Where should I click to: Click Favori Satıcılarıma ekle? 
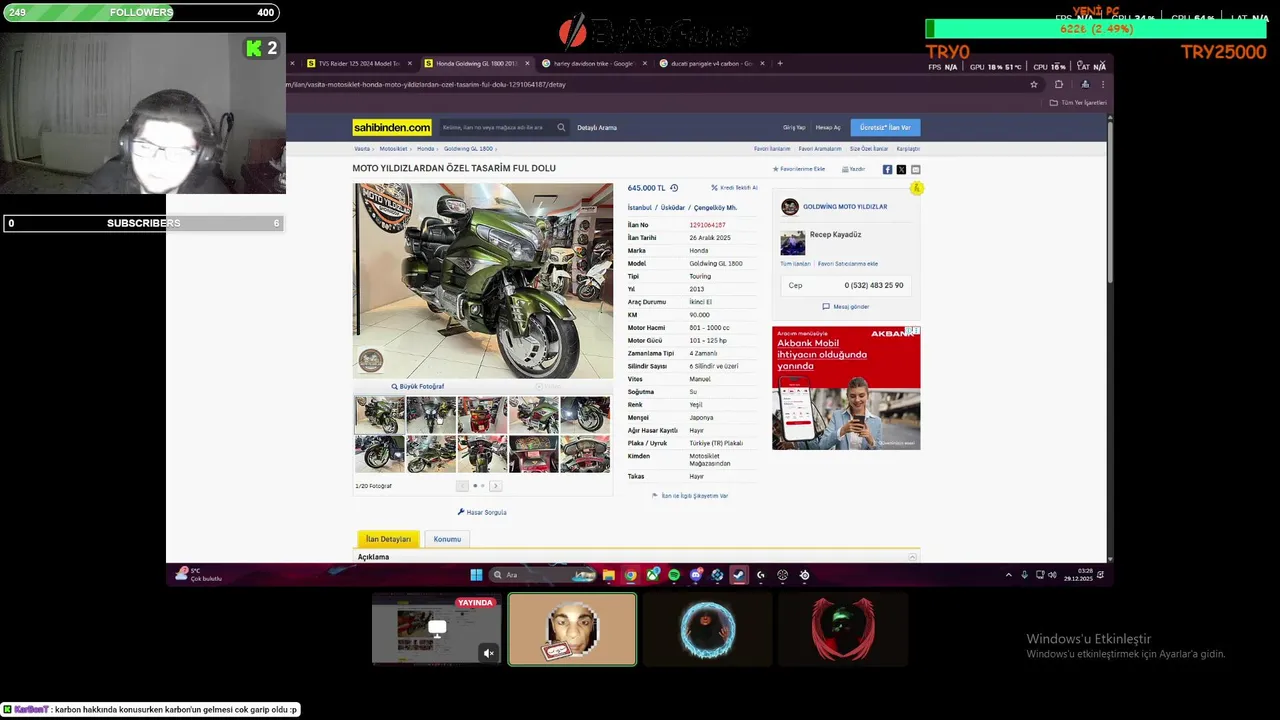(x=848, y=264)
